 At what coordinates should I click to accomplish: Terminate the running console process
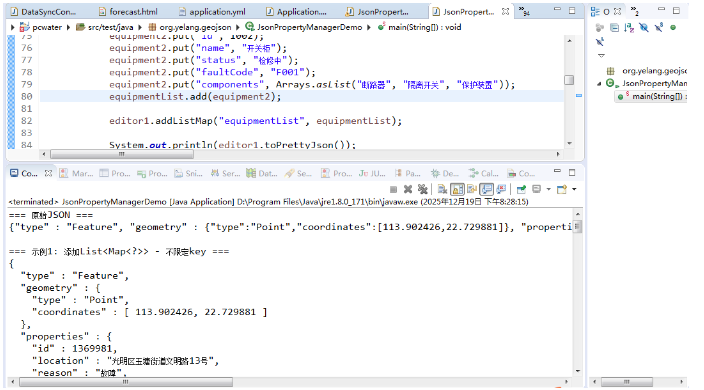tap(393, 189)
